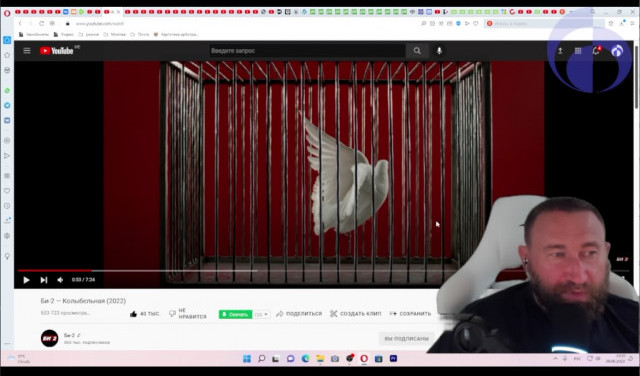
Task: Open the 'Яндекс' bookmark
Action: pyautogui.click(x=64, y=35)
